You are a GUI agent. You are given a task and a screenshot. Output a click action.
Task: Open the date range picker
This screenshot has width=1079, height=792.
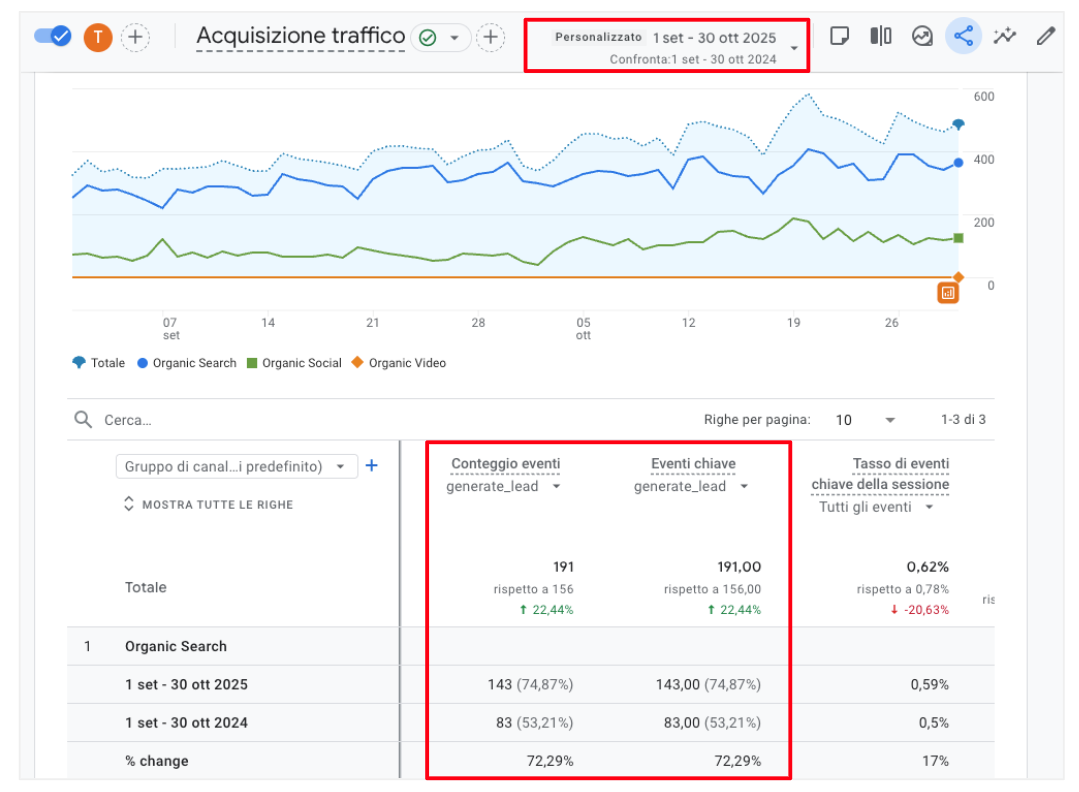point(667,47)
